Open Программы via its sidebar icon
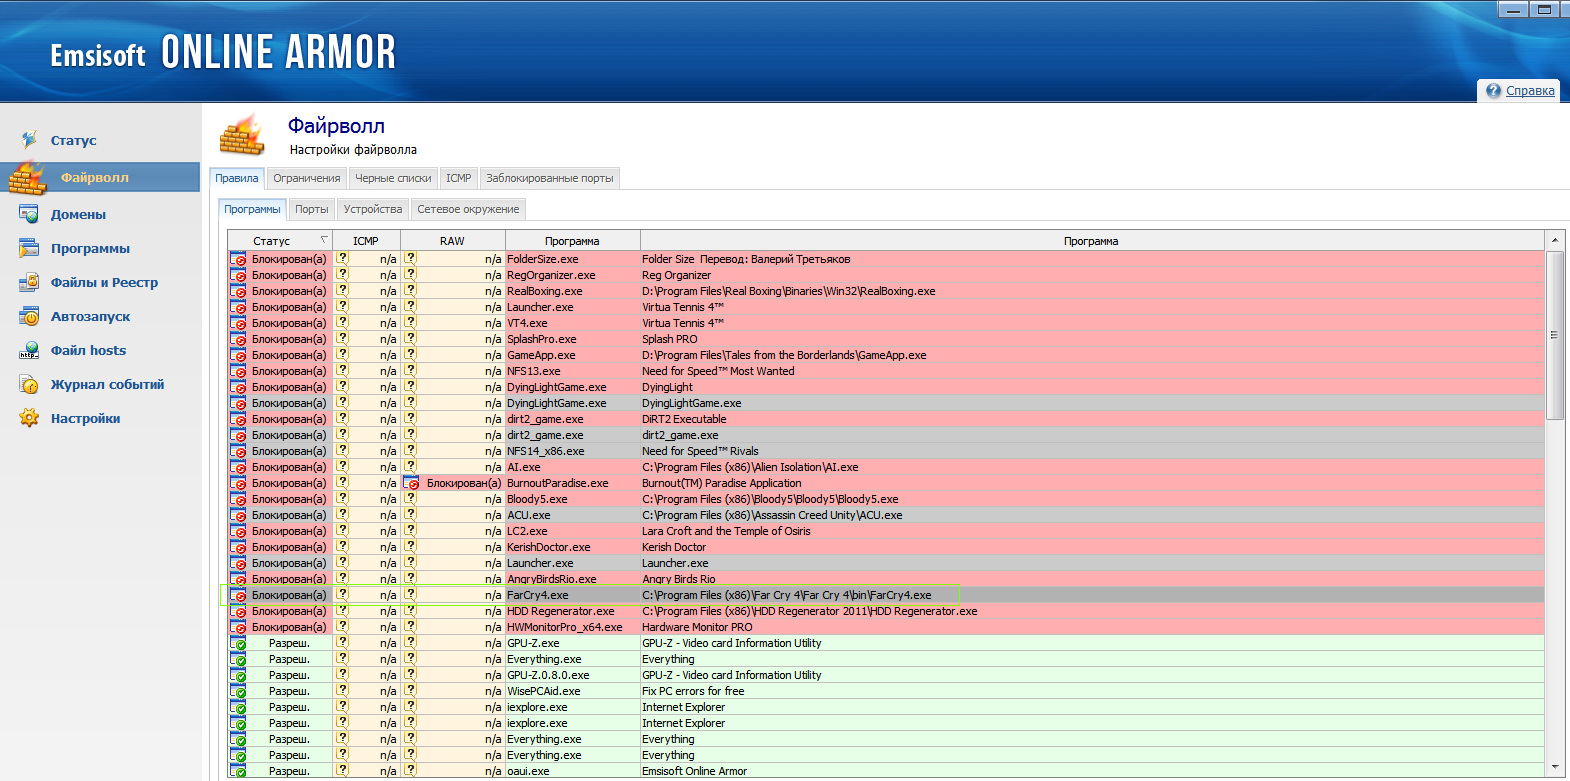Screen dimensions: 1570x781 point(29,248)
